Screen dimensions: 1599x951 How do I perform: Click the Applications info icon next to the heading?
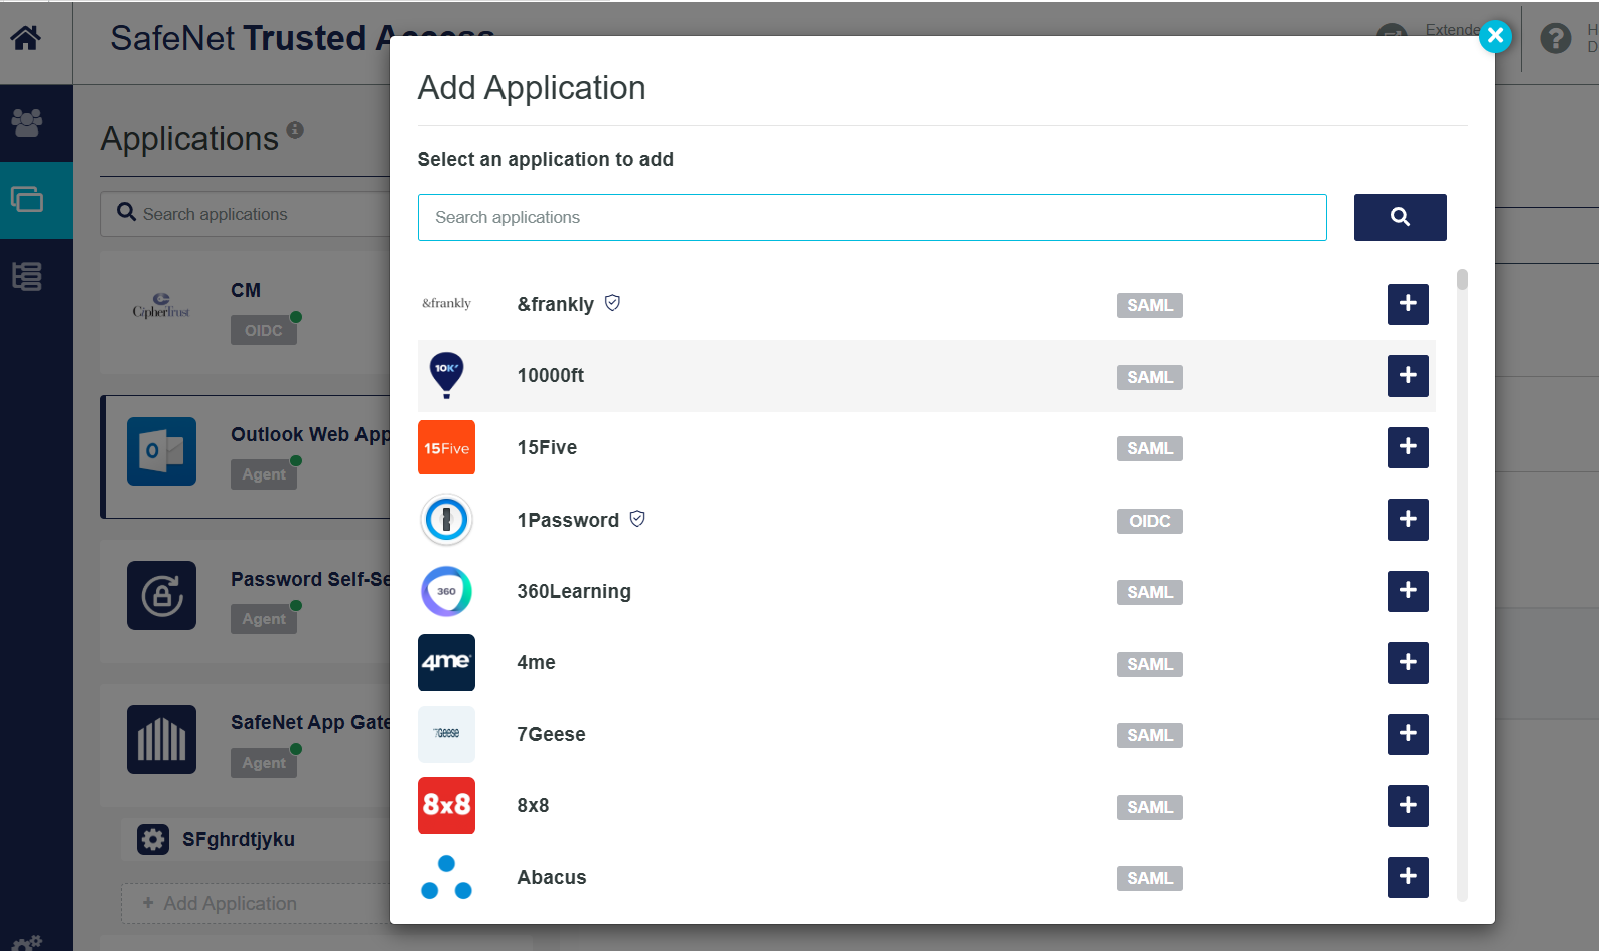tap(295, 130)
